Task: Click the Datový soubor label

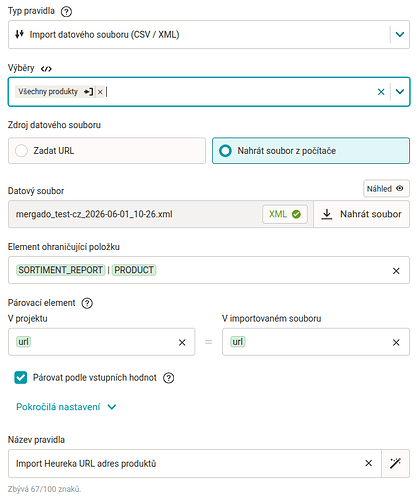Action: point(36,191)
